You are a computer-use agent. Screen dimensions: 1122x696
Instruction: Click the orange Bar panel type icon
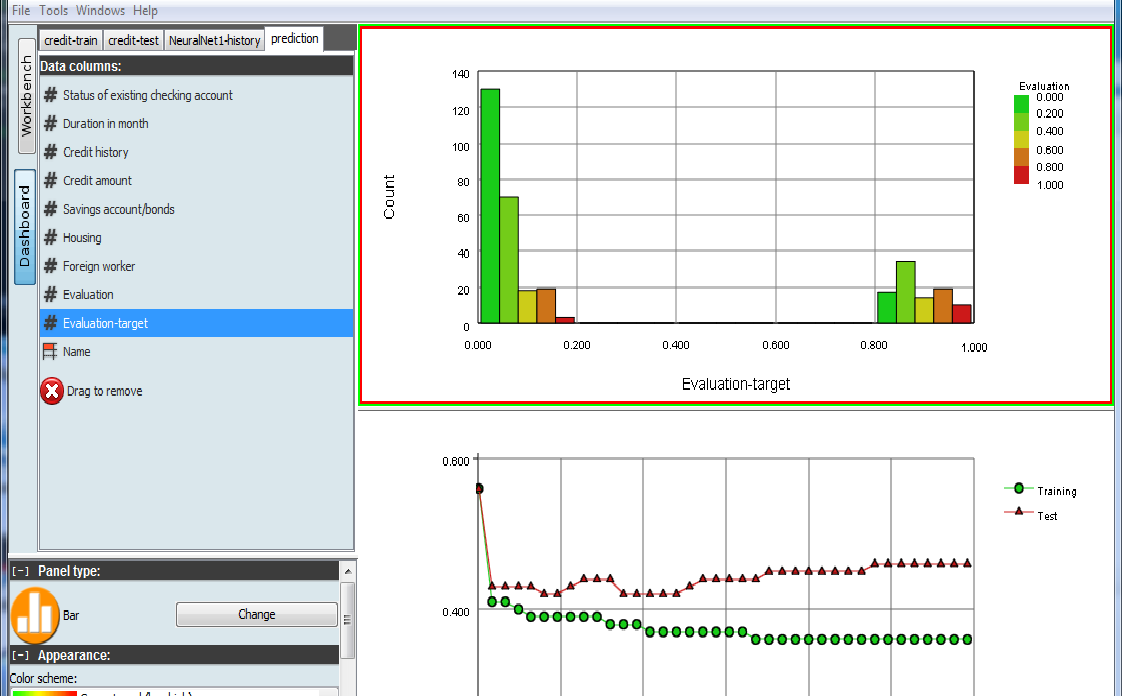(x=35, y=615)
